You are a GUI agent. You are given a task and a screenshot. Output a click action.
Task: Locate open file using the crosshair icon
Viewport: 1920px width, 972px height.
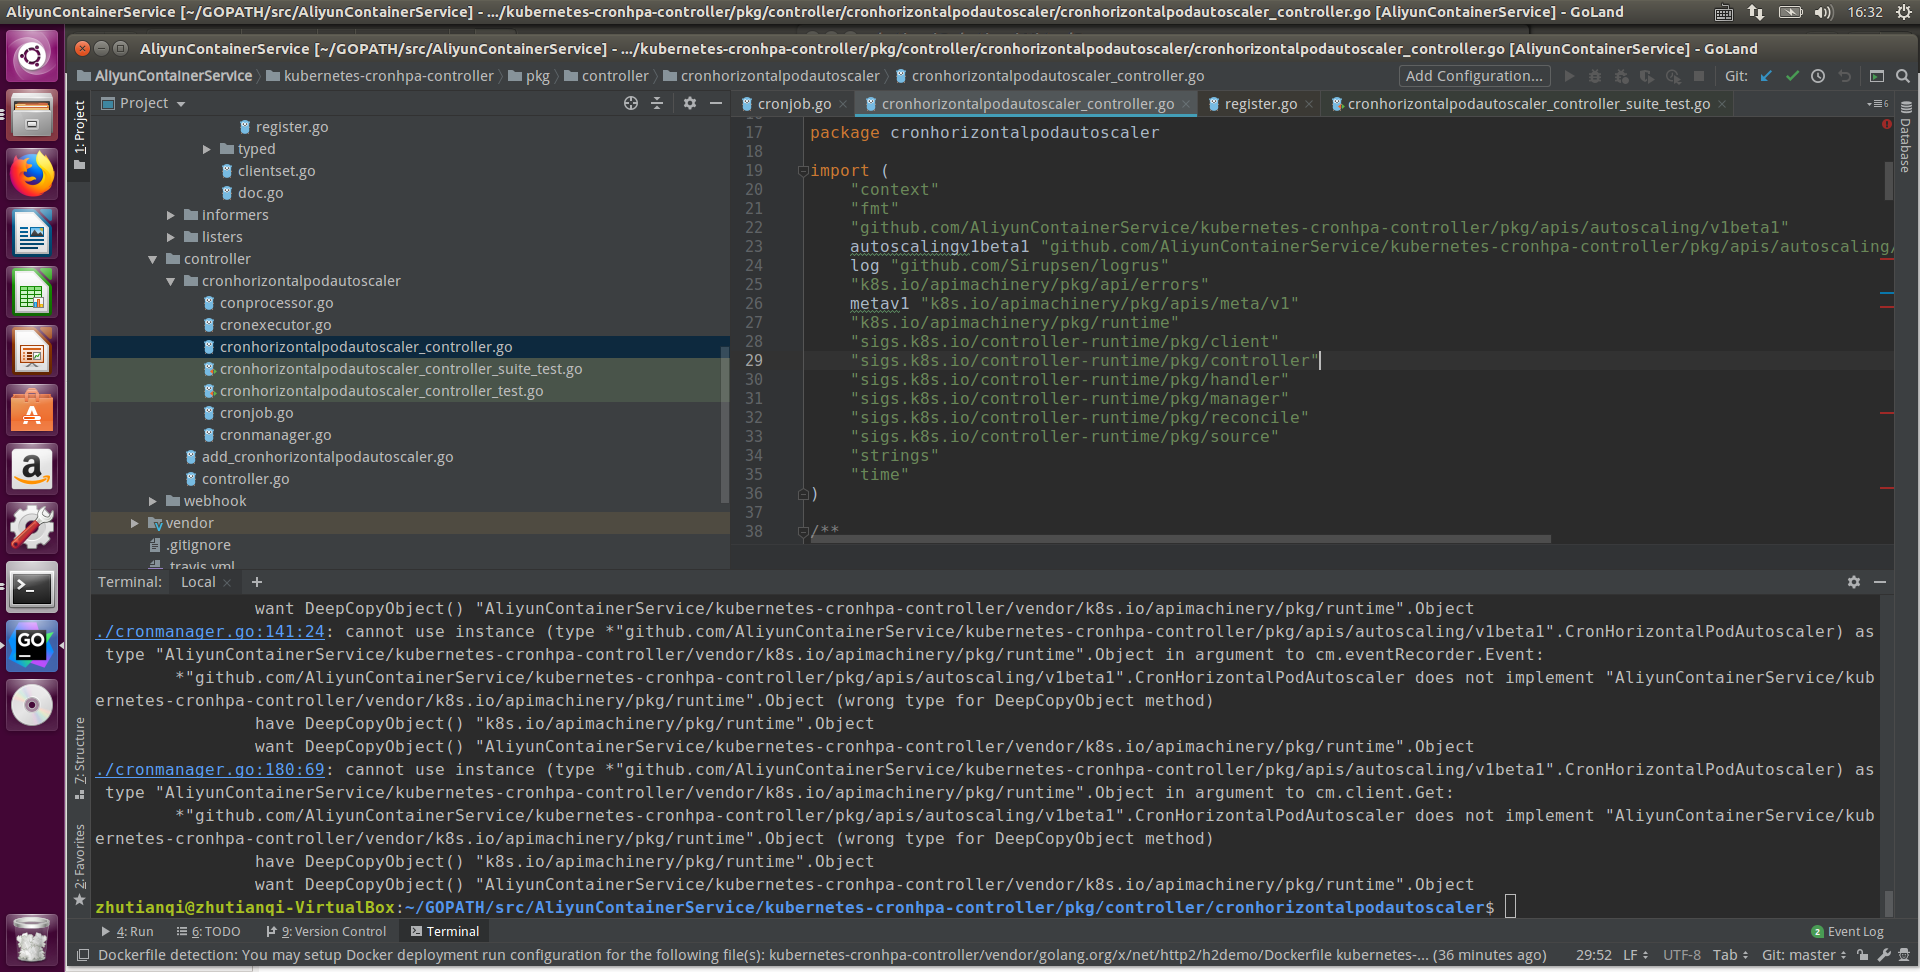click(x=631, y=103)
